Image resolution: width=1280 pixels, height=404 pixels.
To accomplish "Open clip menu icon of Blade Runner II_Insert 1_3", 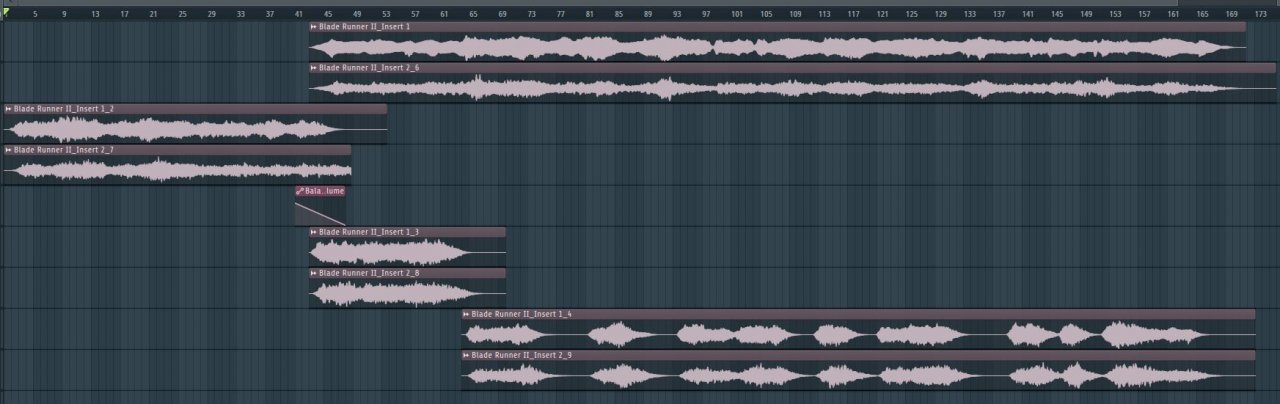I will tap(314, 232).
